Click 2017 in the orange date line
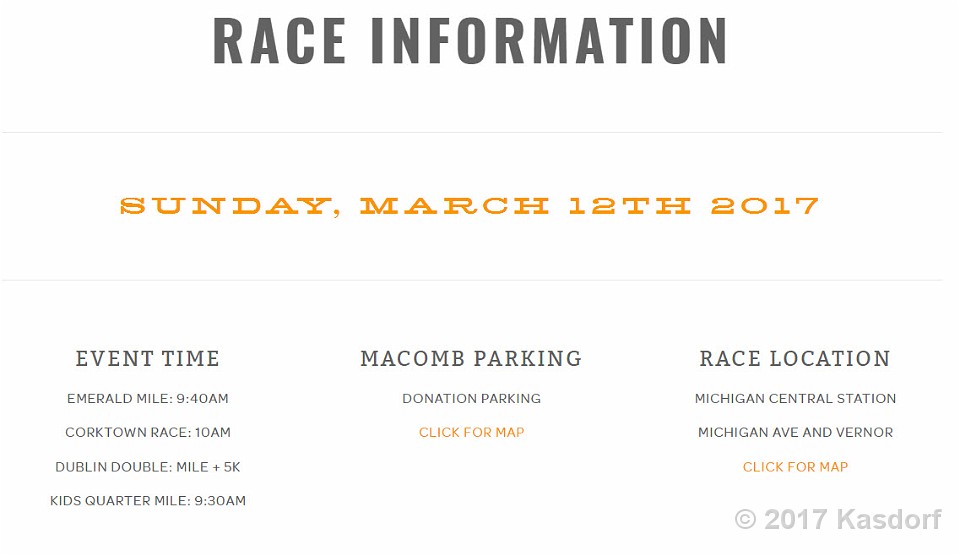Viewport: 960px width, 556px height. [764, 206]
